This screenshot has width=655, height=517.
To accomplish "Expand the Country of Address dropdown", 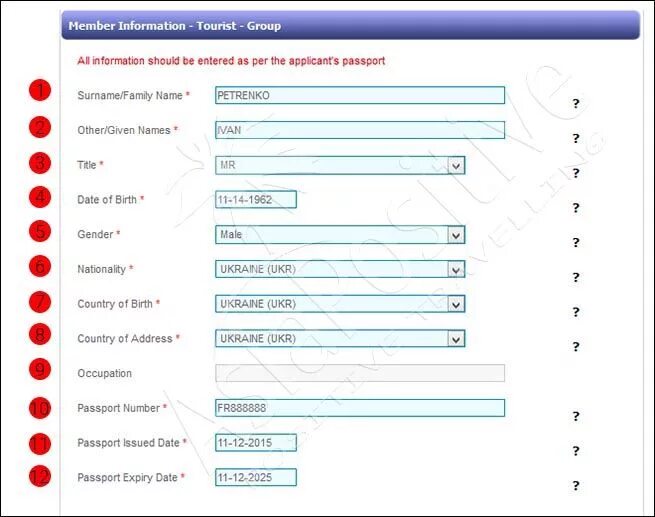I will click(x=456, y=339).
